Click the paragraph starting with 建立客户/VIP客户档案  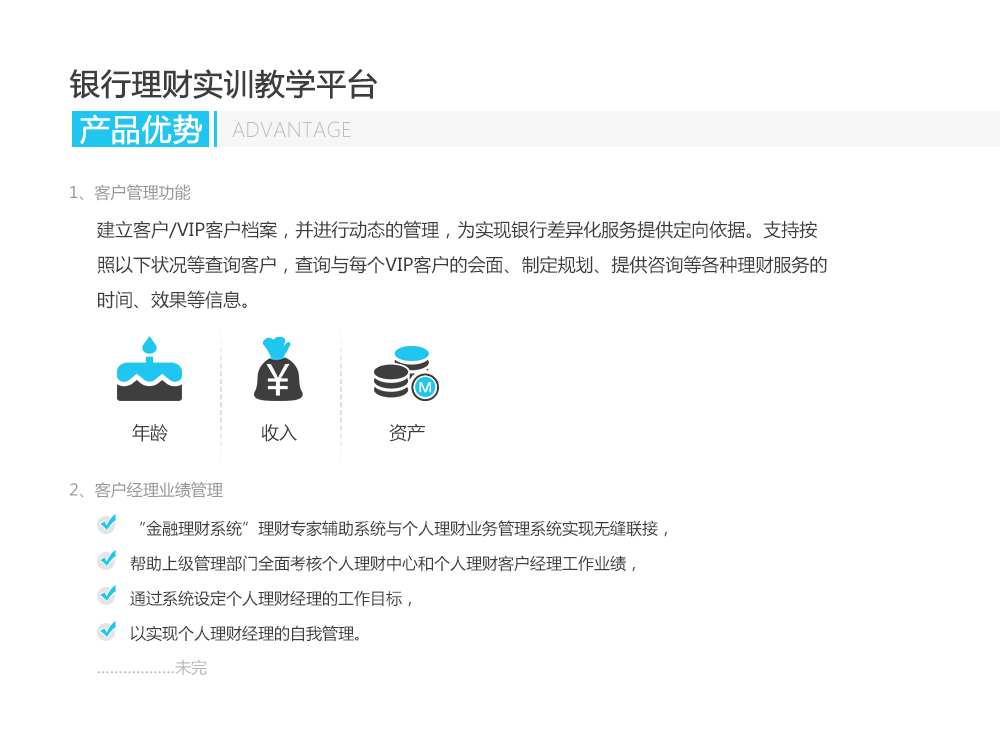click(x=457, y=231)
